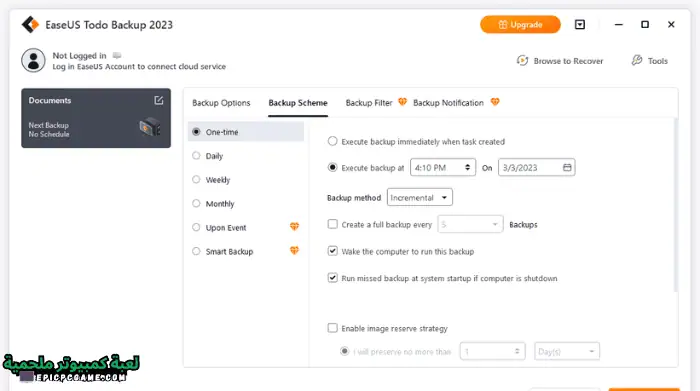Click the EaseUS logo icon
The image size is (700, 391).
pyautogui.click(x=30, y=25)
